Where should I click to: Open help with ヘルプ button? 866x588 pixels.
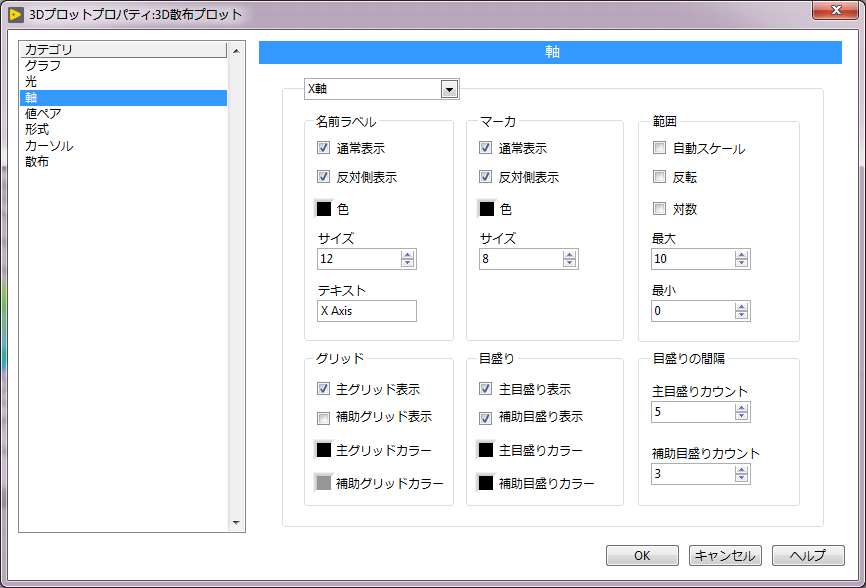coord(807,555)
